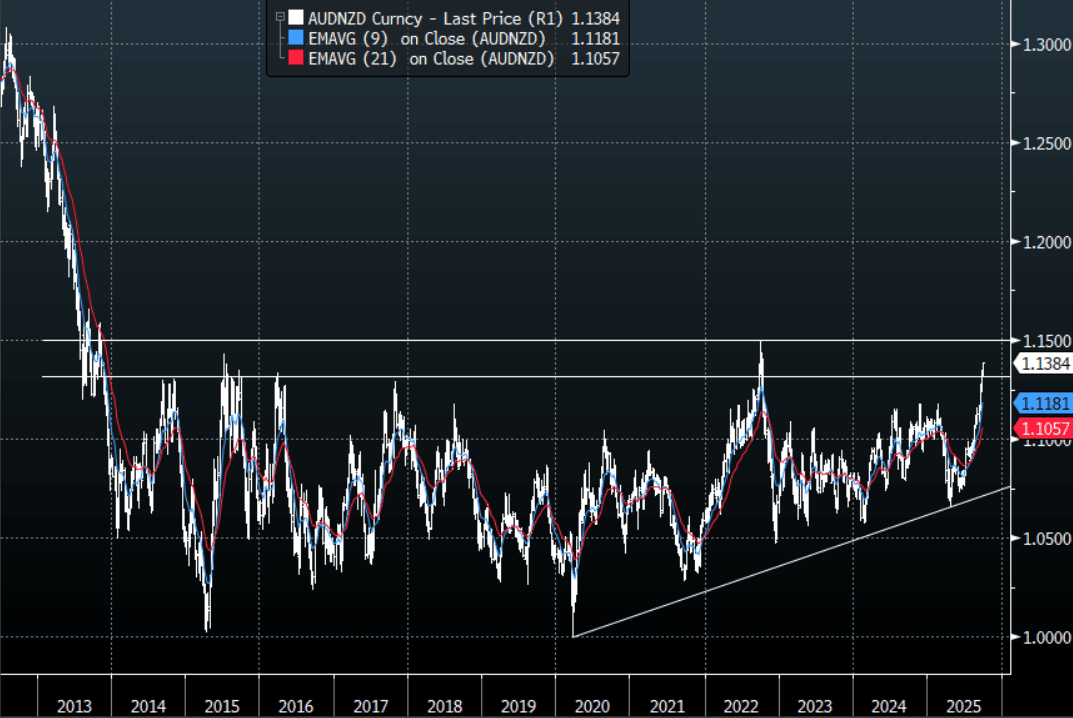The height and width of the screenshot is (718, 1073).
Task: Select the lower horizontal resistance line near 1.1300
Action: (x=526, y=376)
